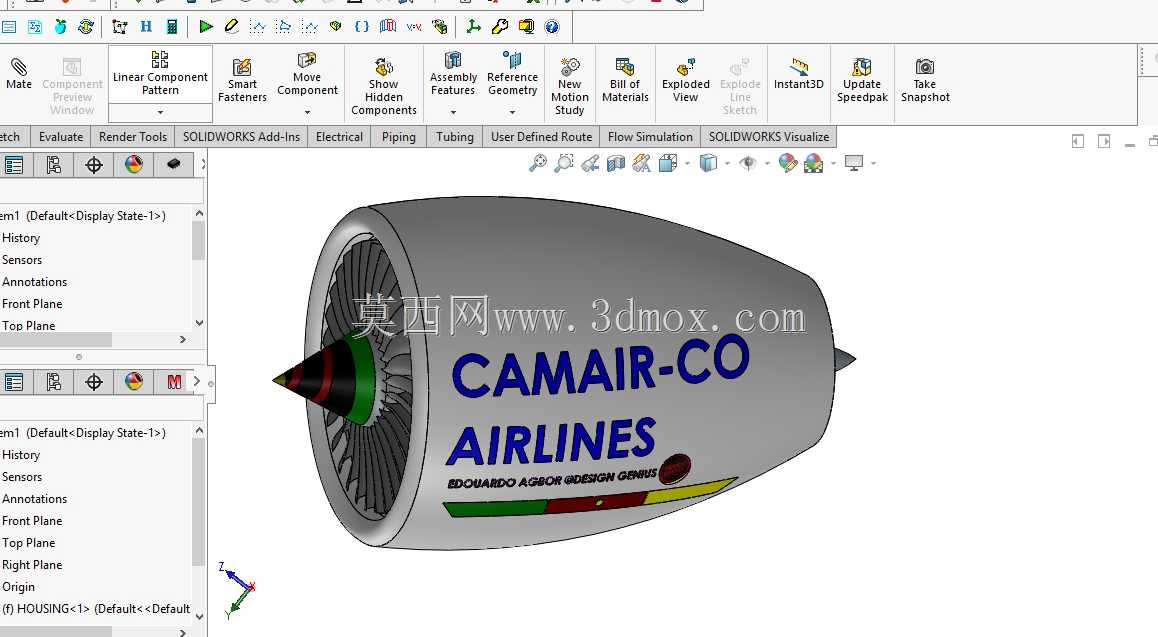The image size is (1158, 637).
Task: Select the Move Component tool
Action: [x=307, y=74]
